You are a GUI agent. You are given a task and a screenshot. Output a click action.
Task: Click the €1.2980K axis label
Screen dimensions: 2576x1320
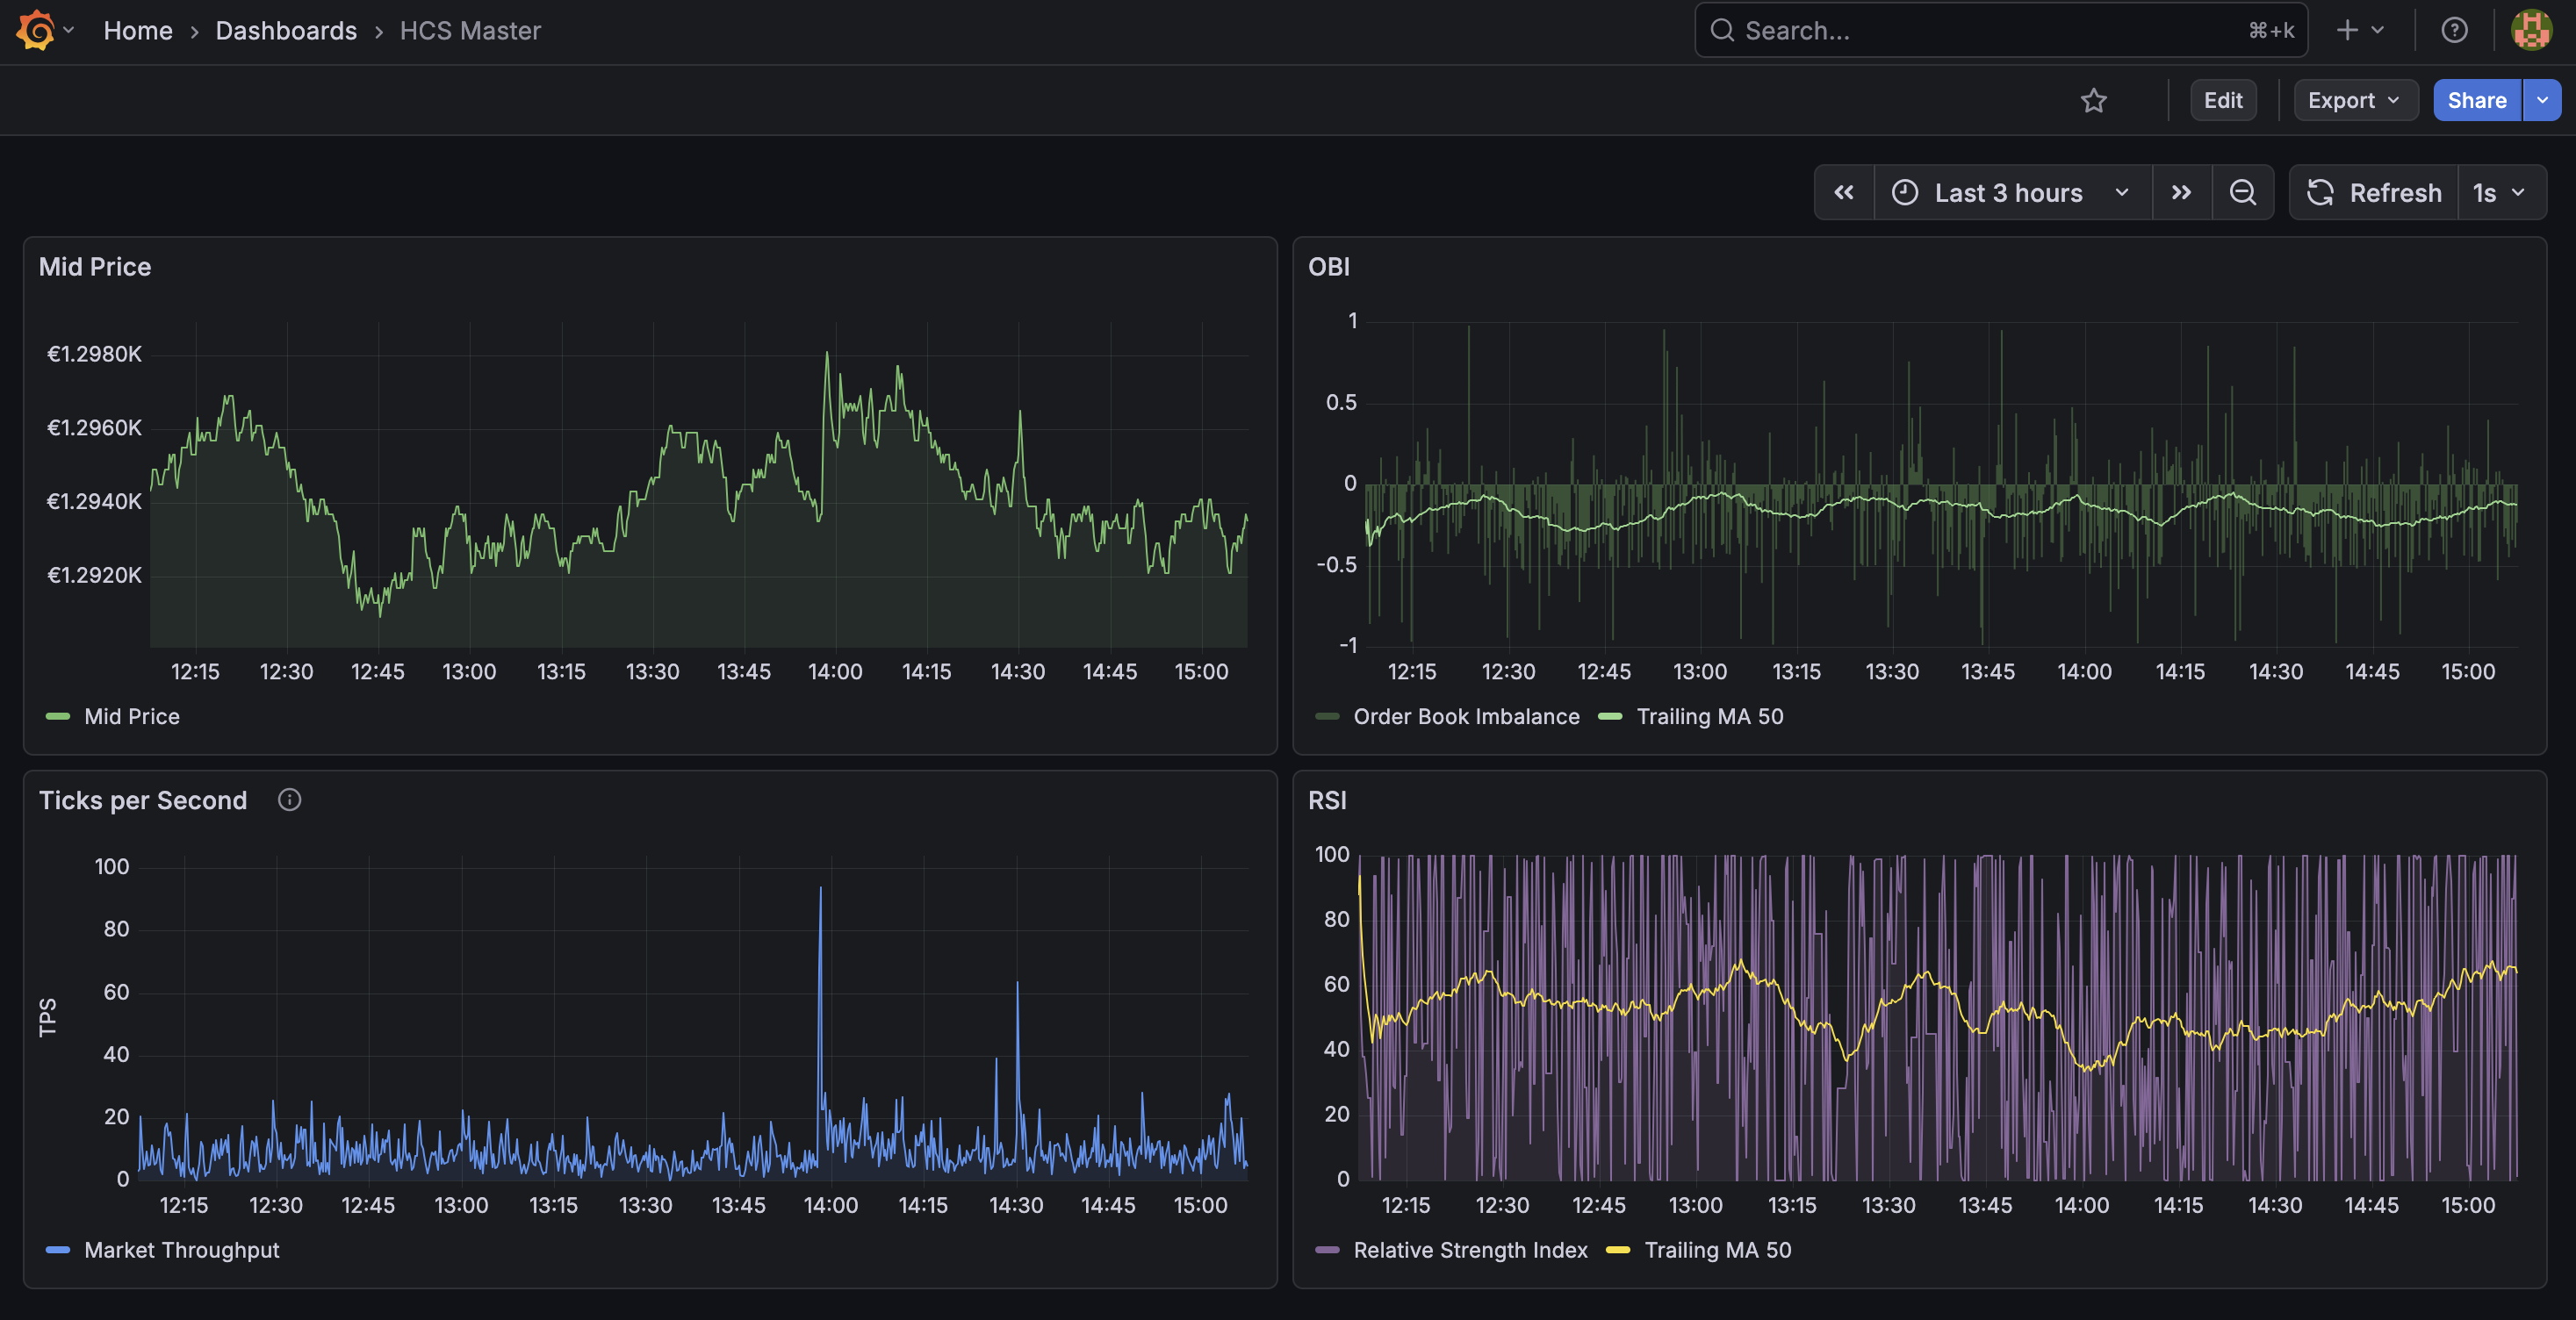(x=95, y=354)
